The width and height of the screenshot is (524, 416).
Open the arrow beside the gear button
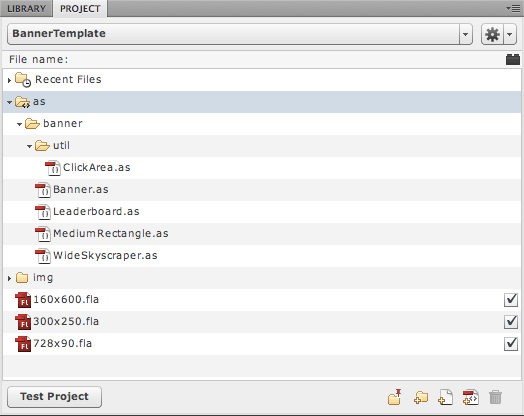[510, 34]
